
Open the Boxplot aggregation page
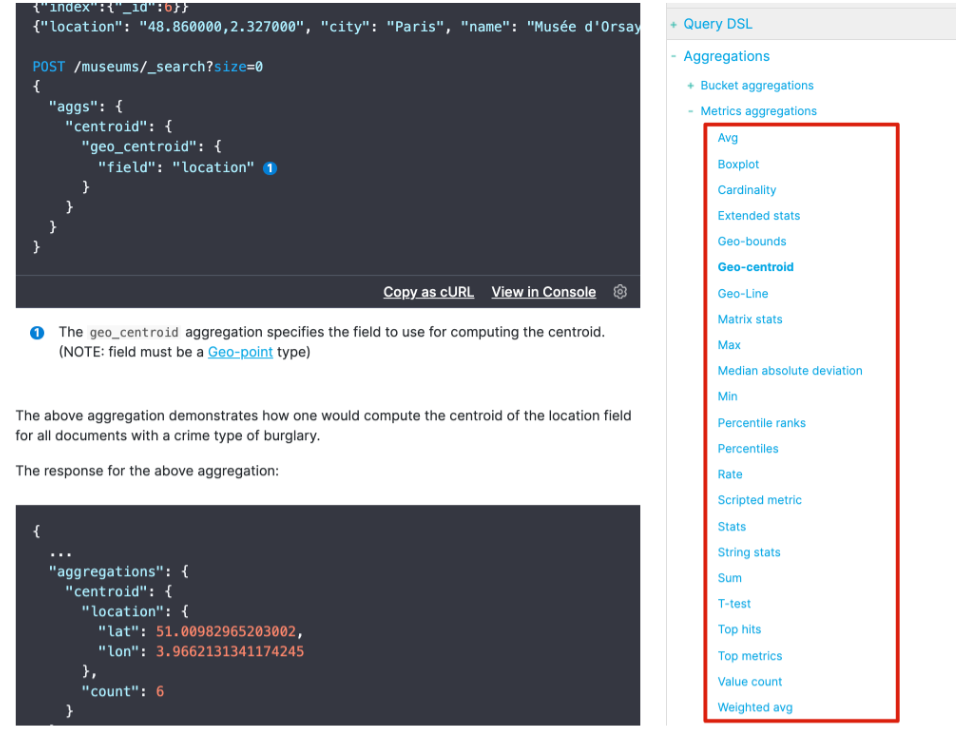(737, 164)
